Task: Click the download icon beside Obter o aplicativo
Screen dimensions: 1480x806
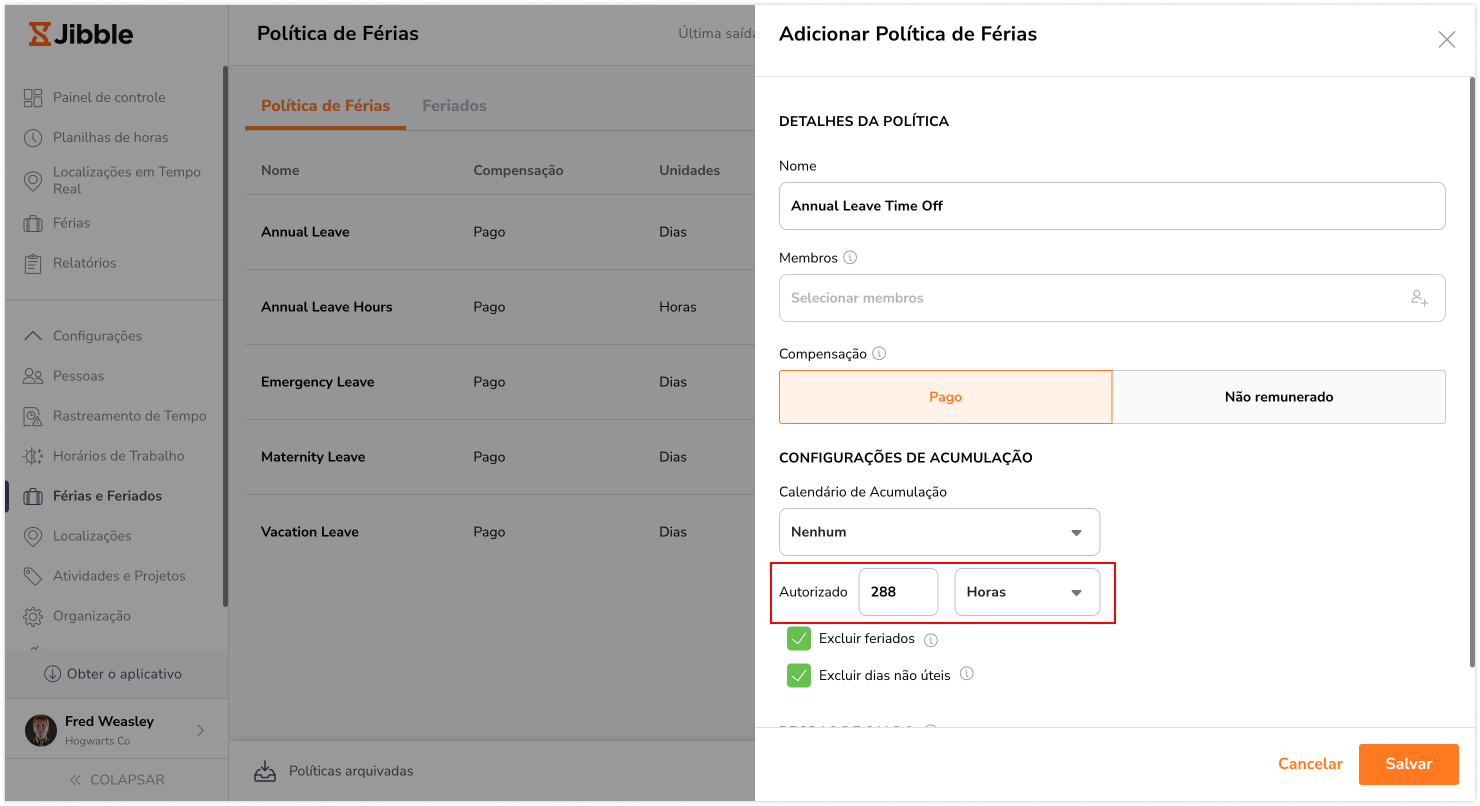Action: 53,674
